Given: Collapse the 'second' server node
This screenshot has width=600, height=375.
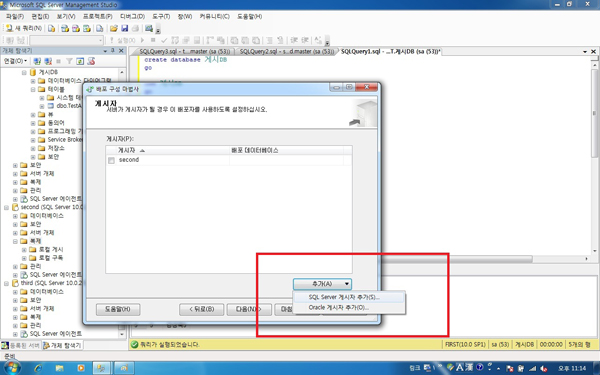Looking at the screenshot, I should tap(7, 207).
